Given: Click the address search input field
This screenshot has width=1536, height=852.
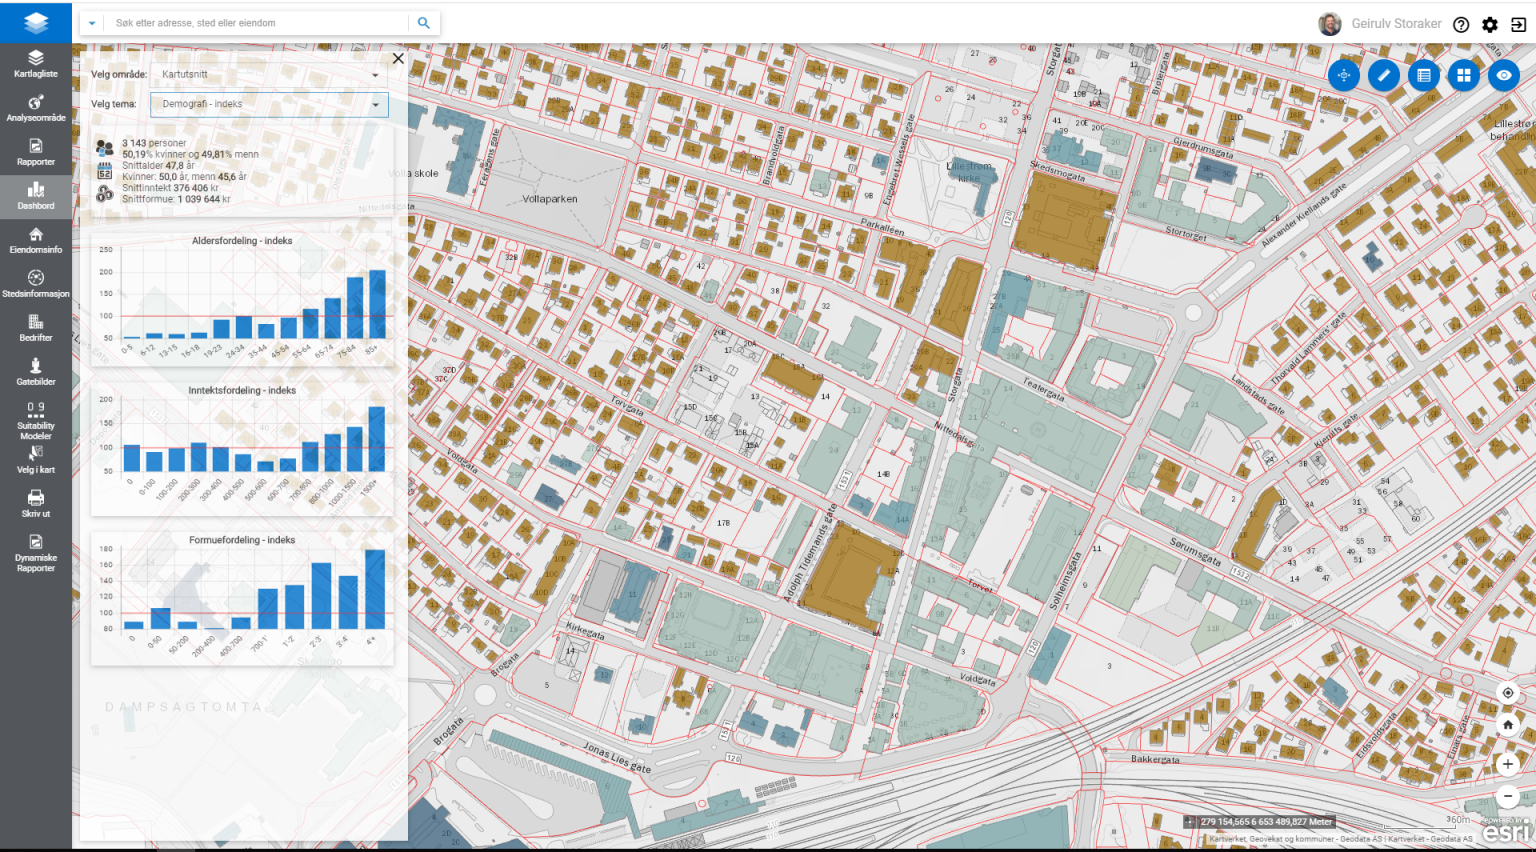Looking at the screenshot, I should (x=258, y=23).
